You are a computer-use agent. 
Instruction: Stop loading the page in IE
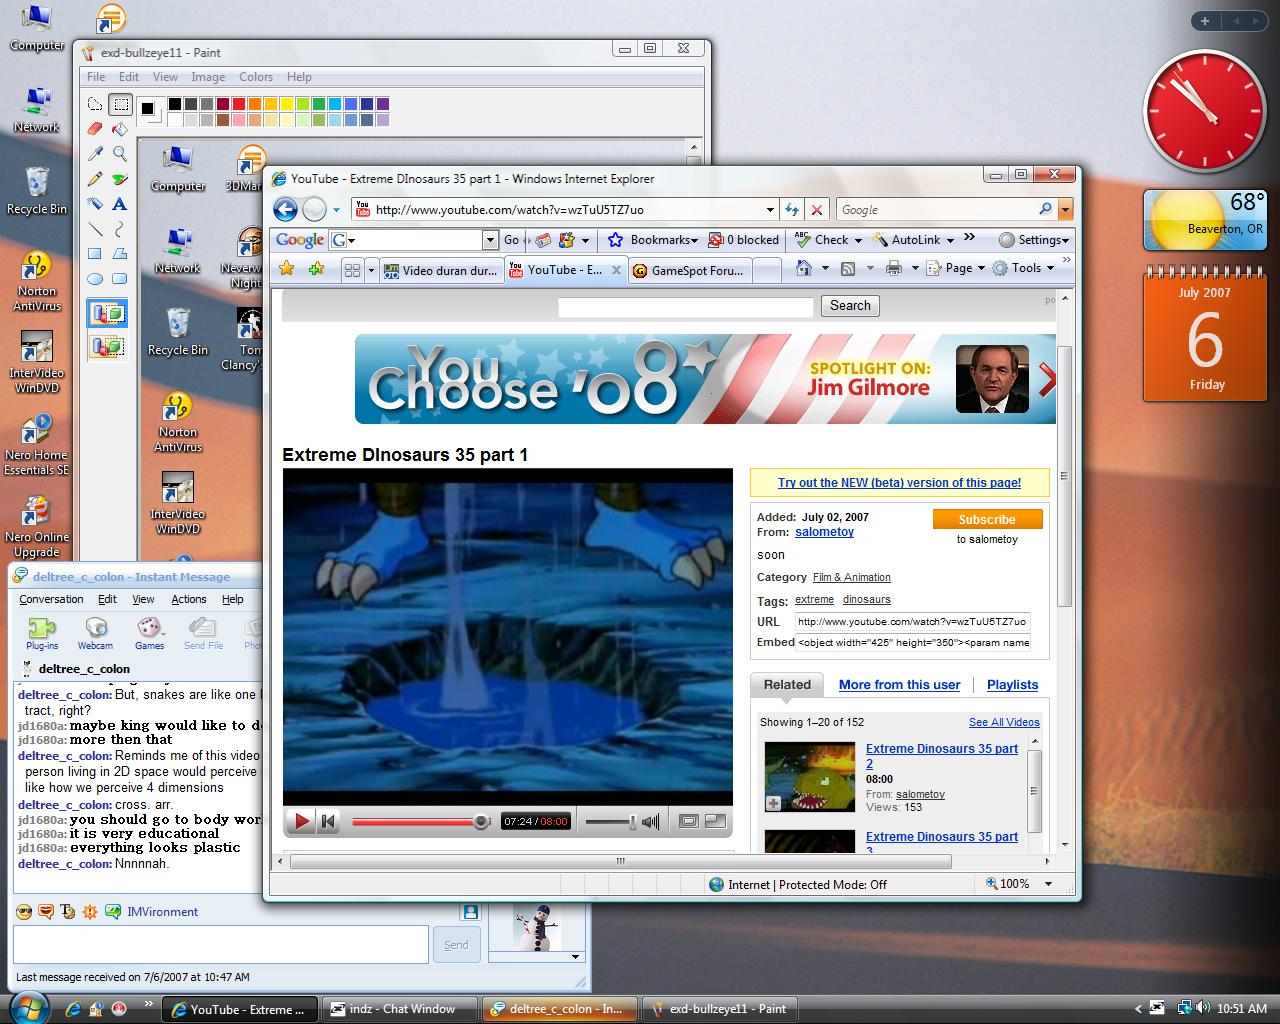817,210
